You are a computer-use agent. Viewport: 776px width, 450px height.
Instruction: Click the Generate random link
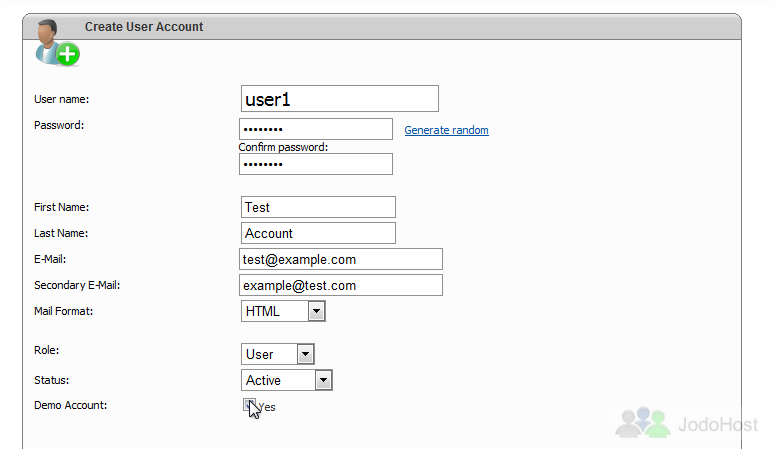tap(446, 130)
